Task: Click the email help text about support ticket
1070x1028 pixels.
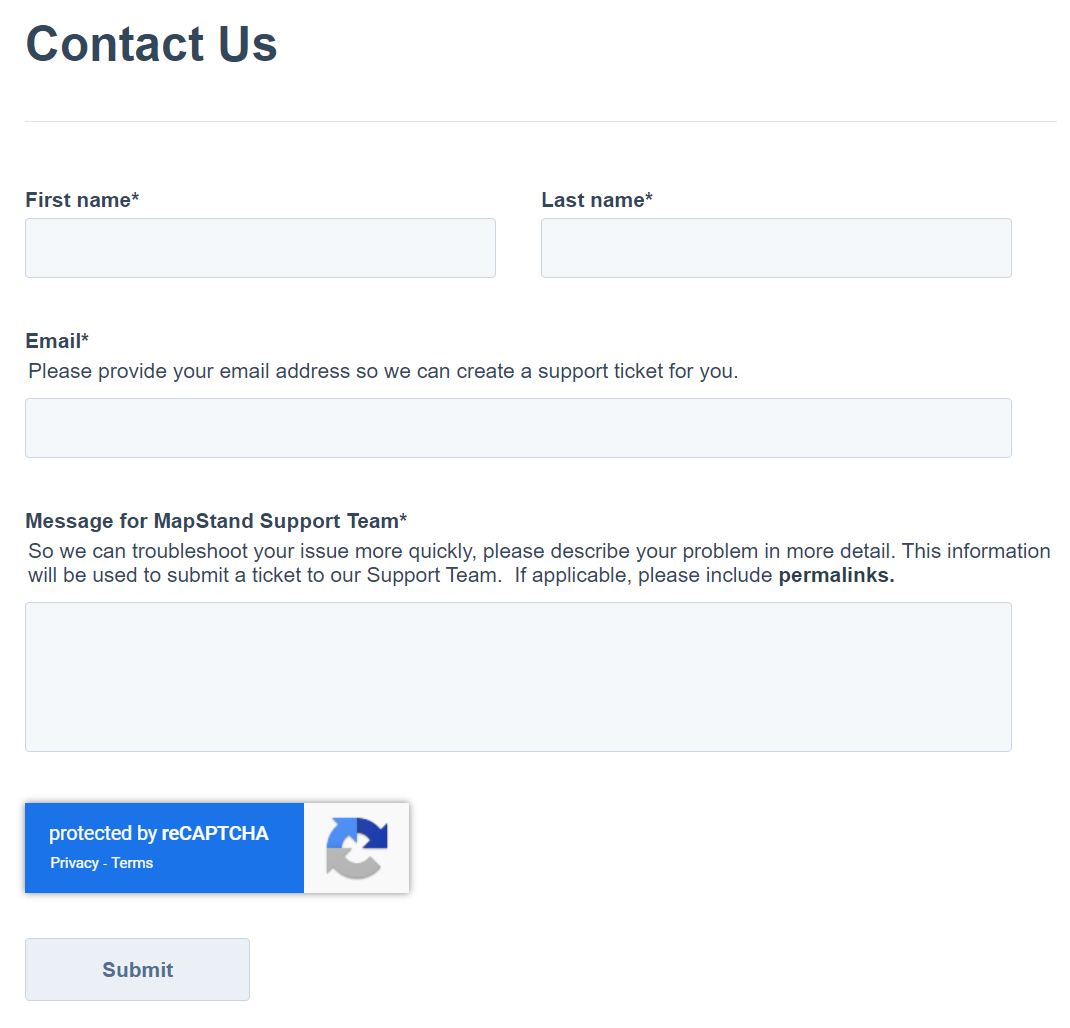Action: click(x=383, y=371)
